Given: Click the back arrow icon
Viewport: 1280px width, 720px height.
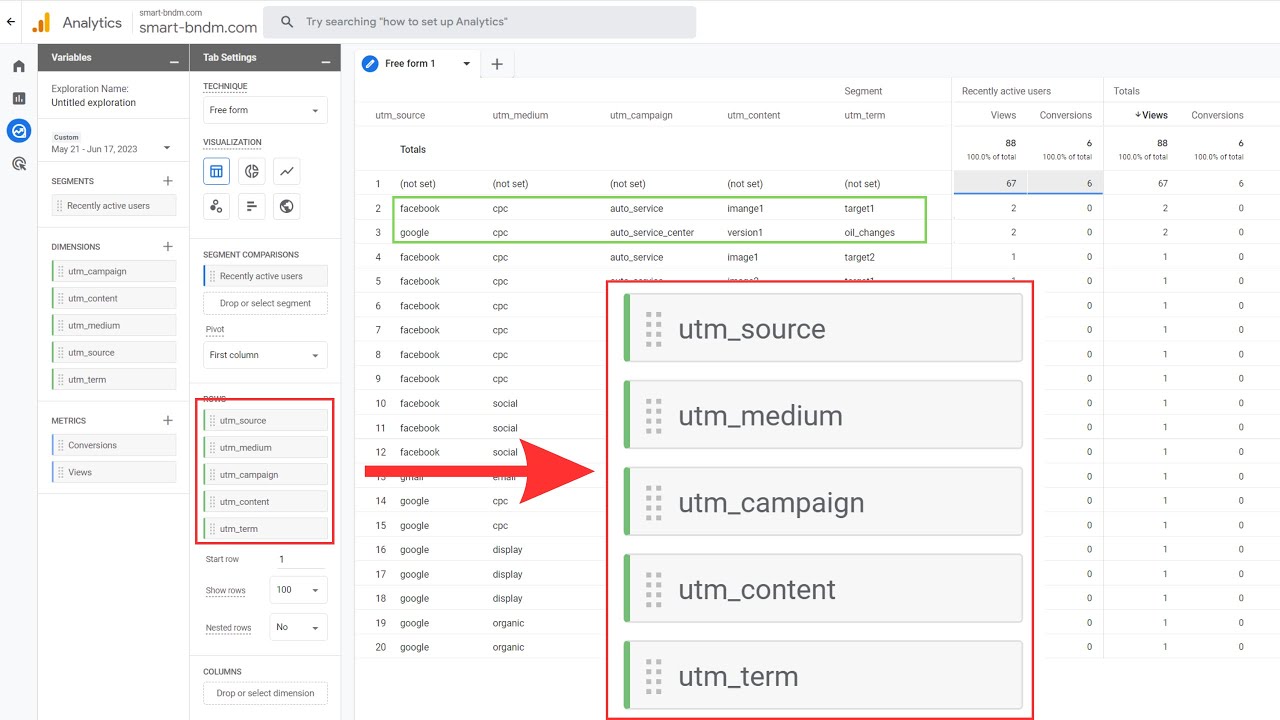Looking at the screenshot, I should click(x=11, y=21).
